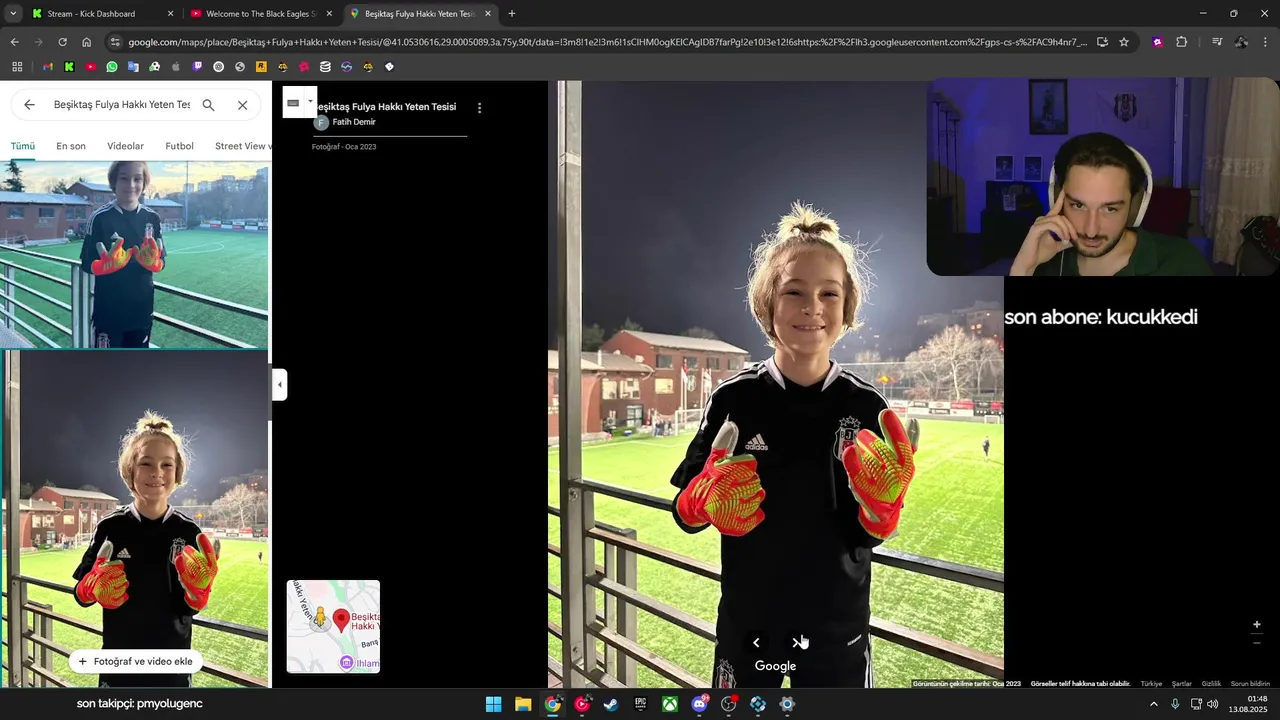Open Xbox app from the taskbar
The height and width of the screenshot is (720, 1280).
coord(670,704)
